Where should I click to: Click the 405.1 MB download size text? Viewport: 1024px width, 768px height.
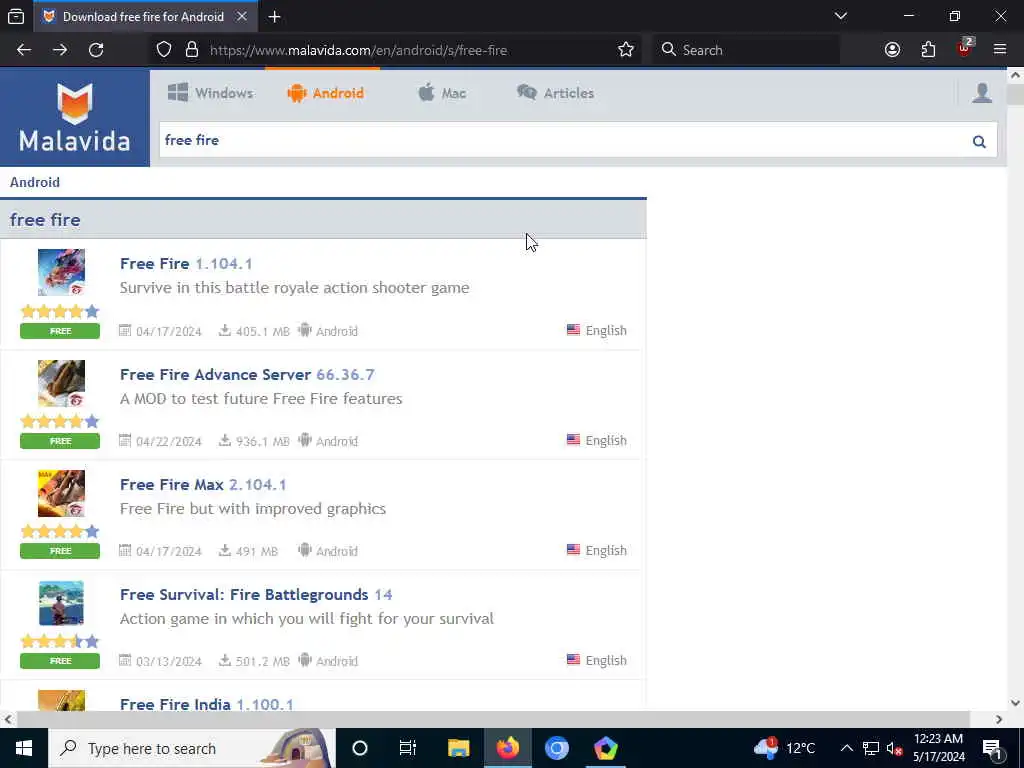[x=263, y=332]
